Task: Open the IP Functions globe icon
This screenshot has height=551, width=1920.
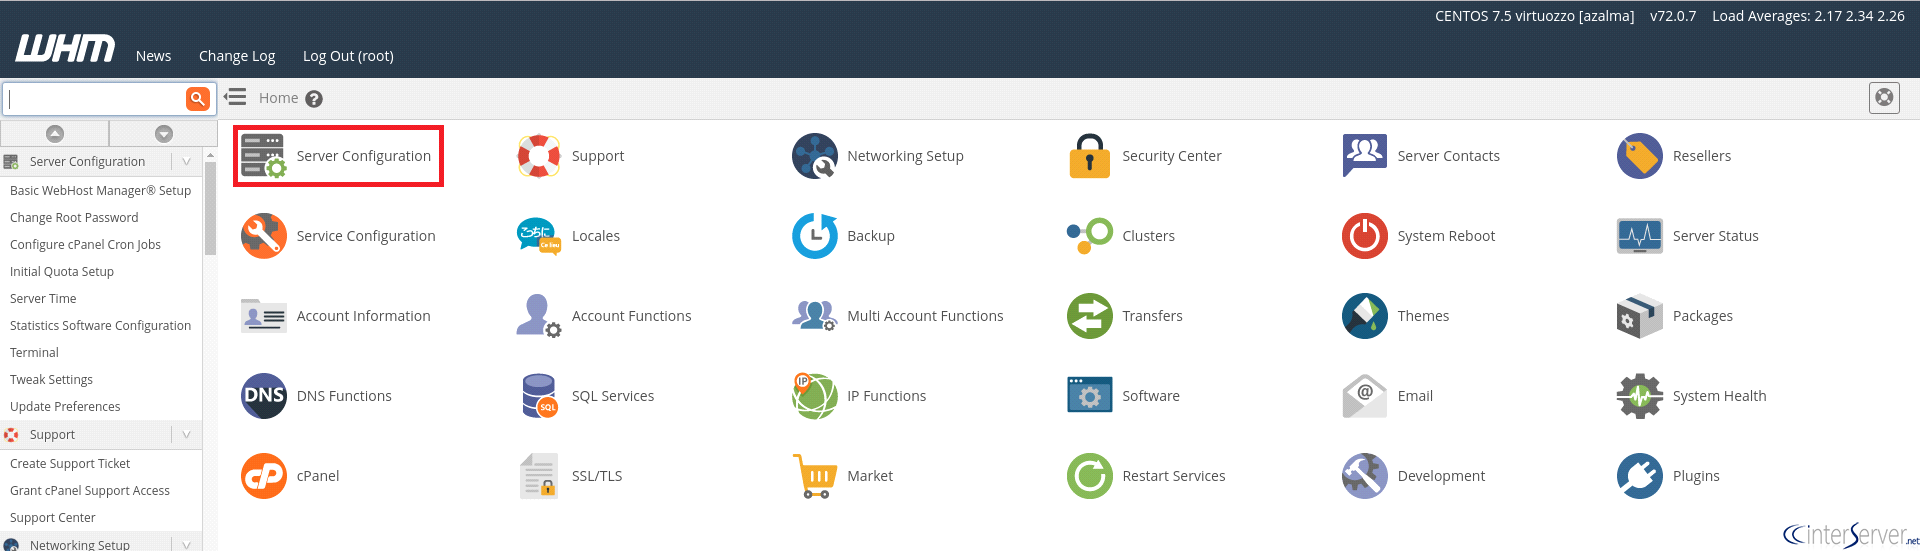Action: click(x=815, y=396)
